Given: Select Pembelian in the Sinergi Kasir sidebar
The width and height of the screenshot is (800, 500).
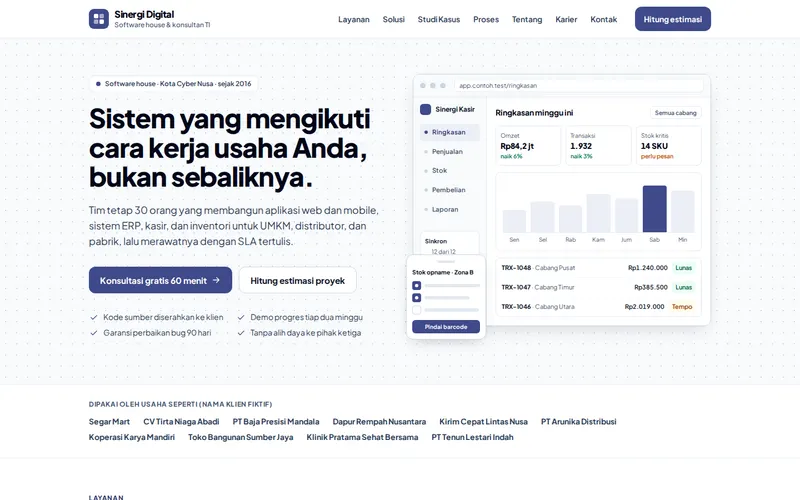Looking at the screenshot, I should coord(449,190).
